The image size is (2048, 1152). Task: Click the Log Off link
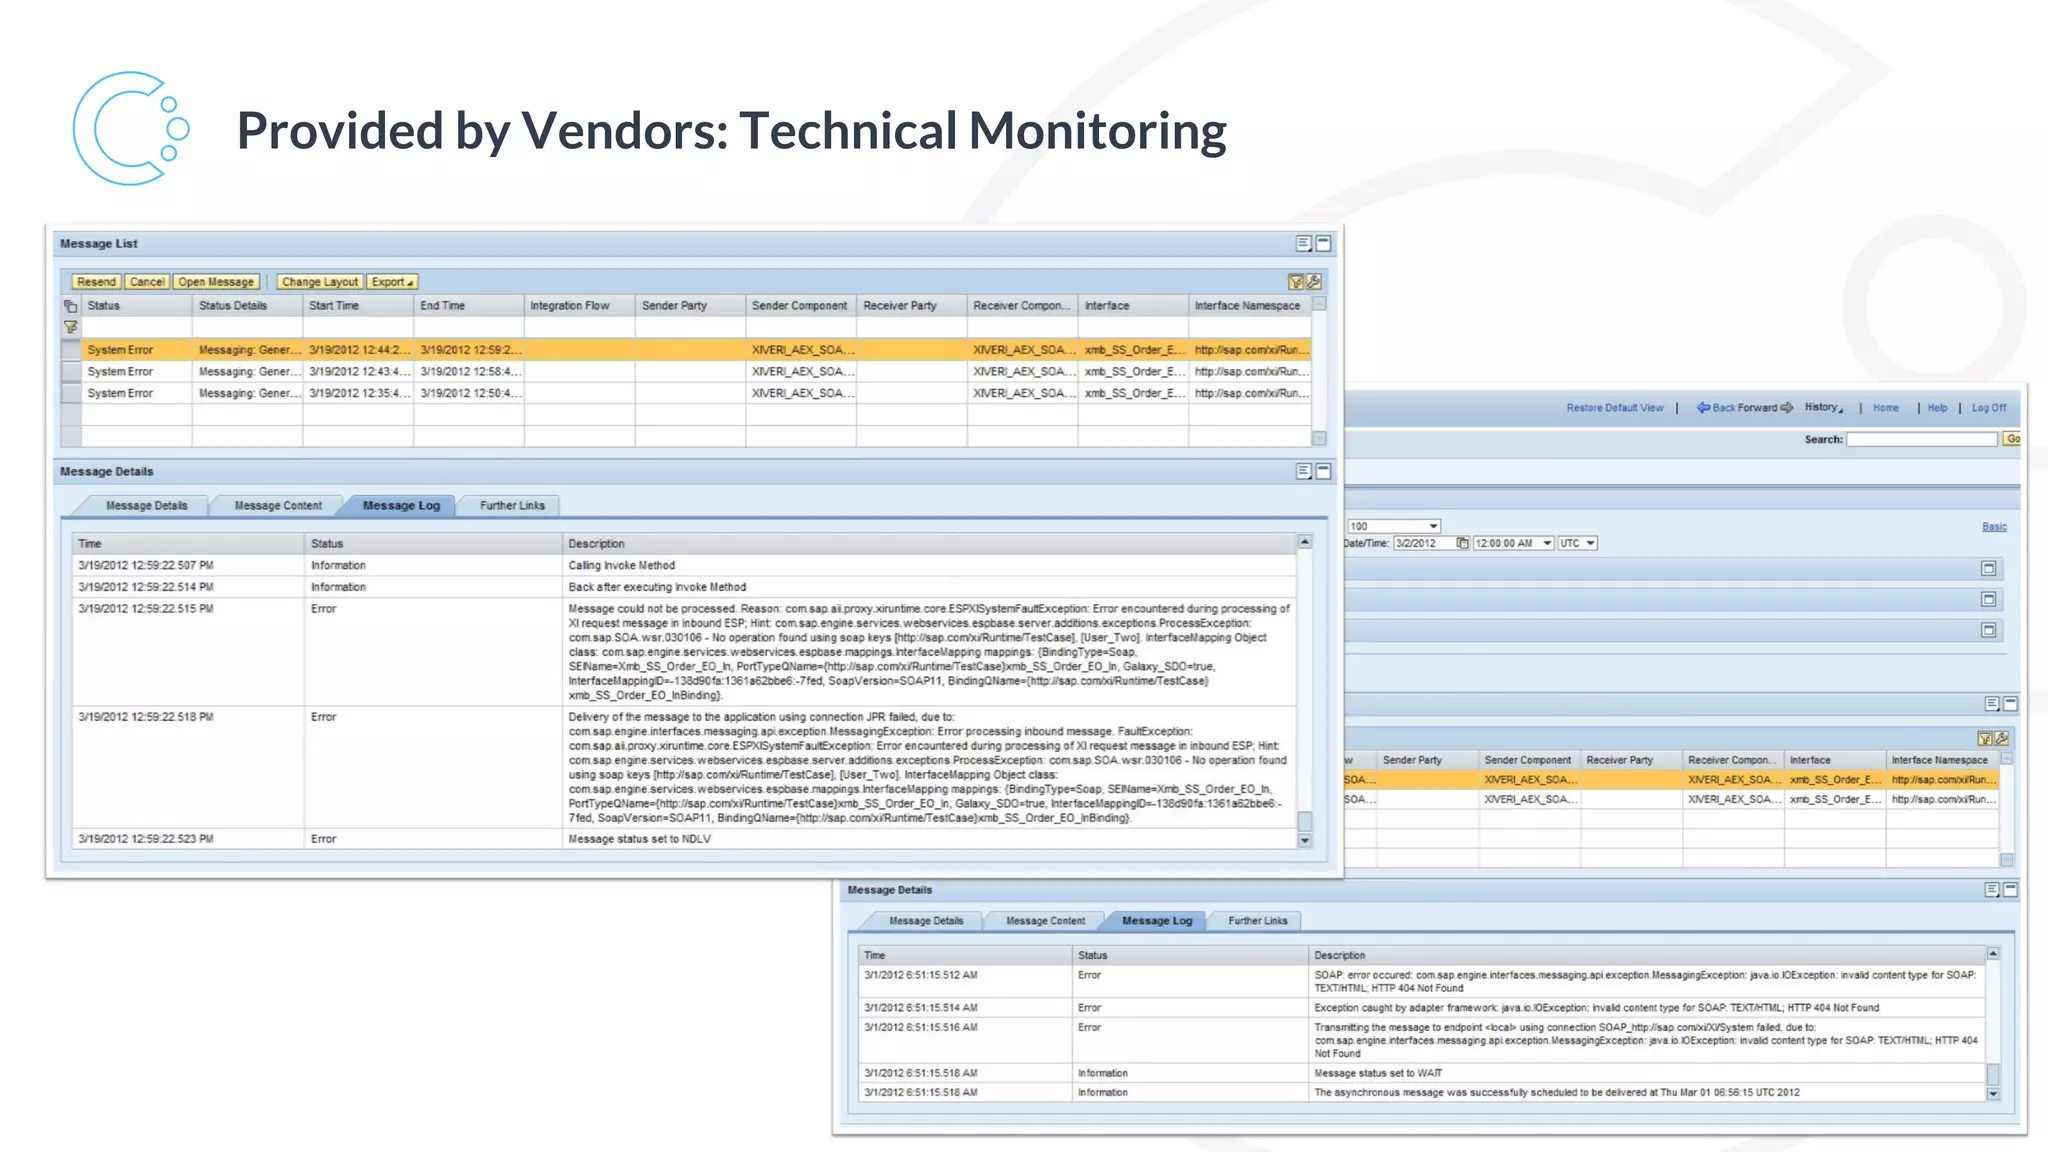(x=1988, y=408)
